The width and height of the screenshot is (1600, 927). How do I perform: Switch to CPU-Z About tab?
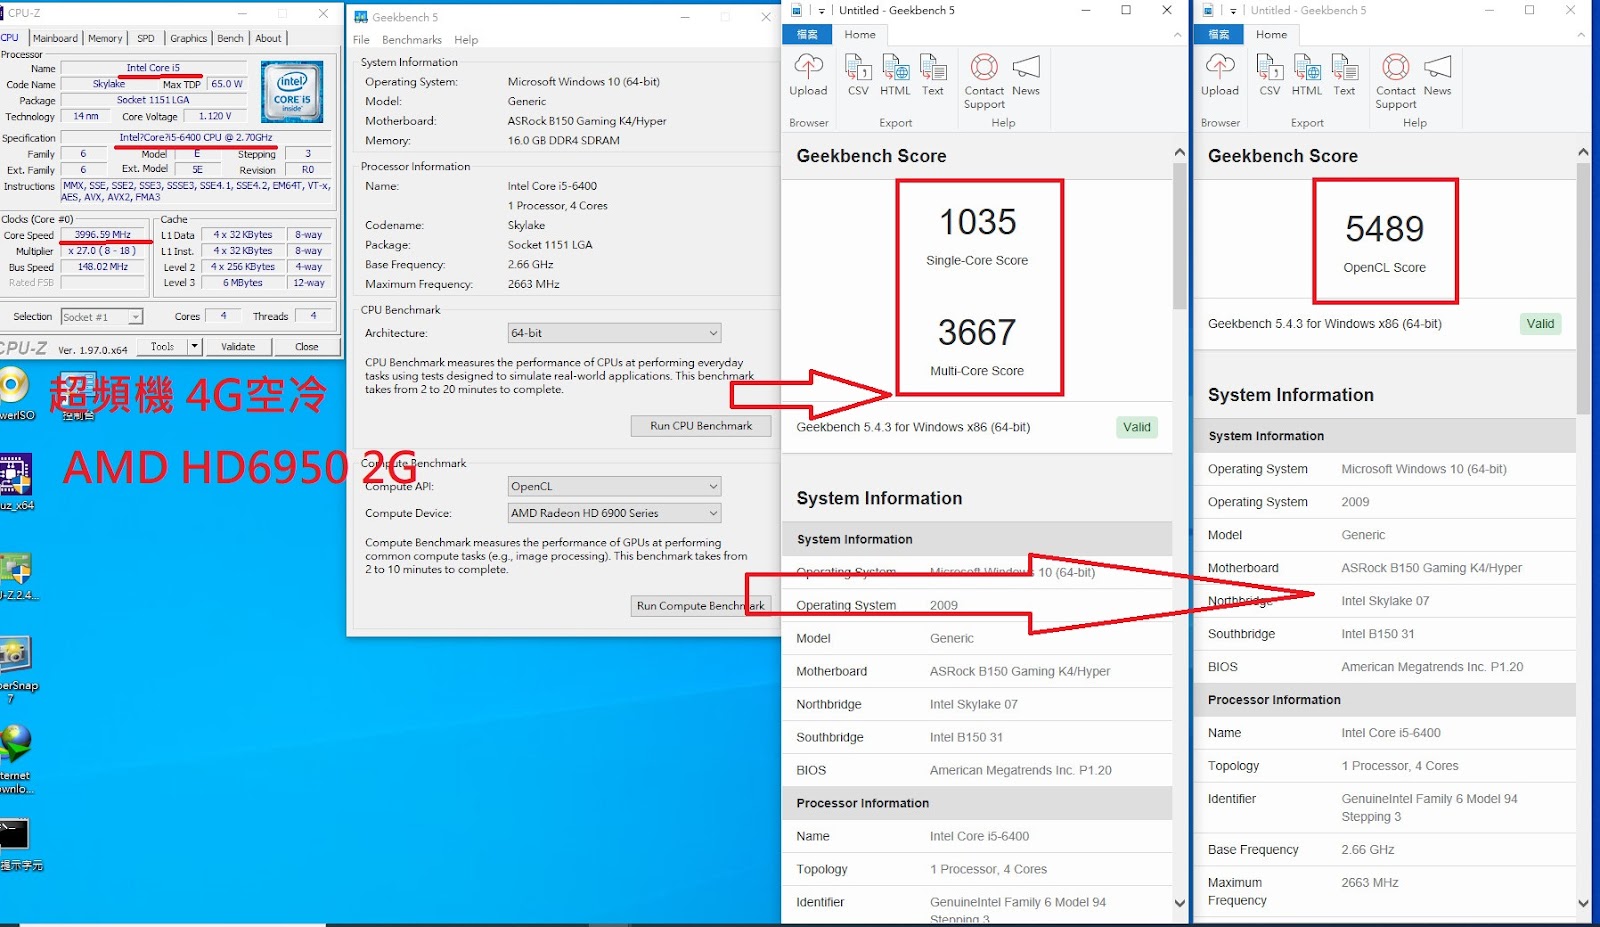click(268, 38)
